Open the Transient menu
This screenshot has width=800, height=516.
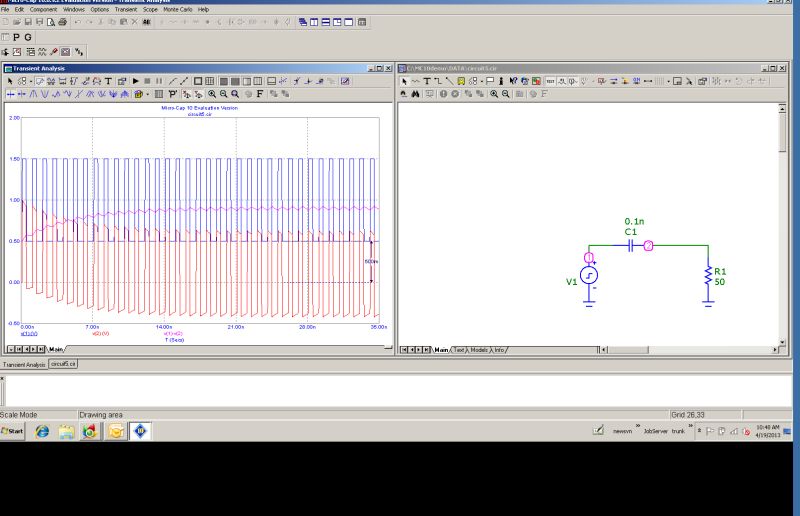[x=126, y=9]
